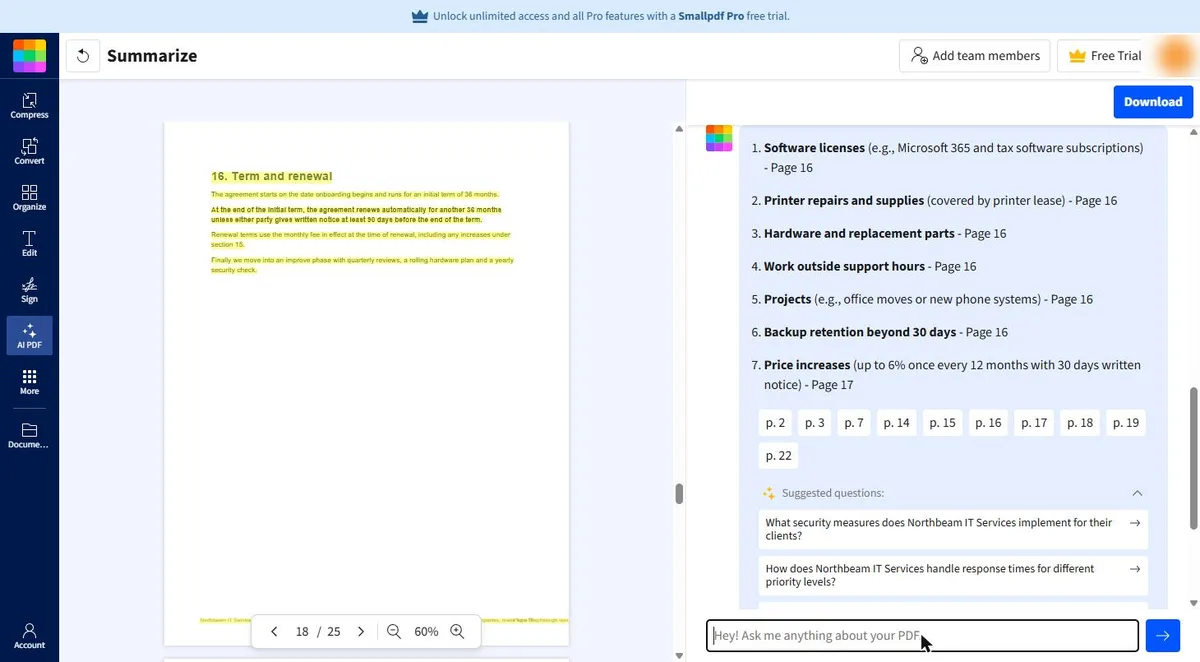Image resolution: width=1200 pixels, height=662 pixels.
Task: Open the Organize tool in sidebar
Action: tap(29, 197)
